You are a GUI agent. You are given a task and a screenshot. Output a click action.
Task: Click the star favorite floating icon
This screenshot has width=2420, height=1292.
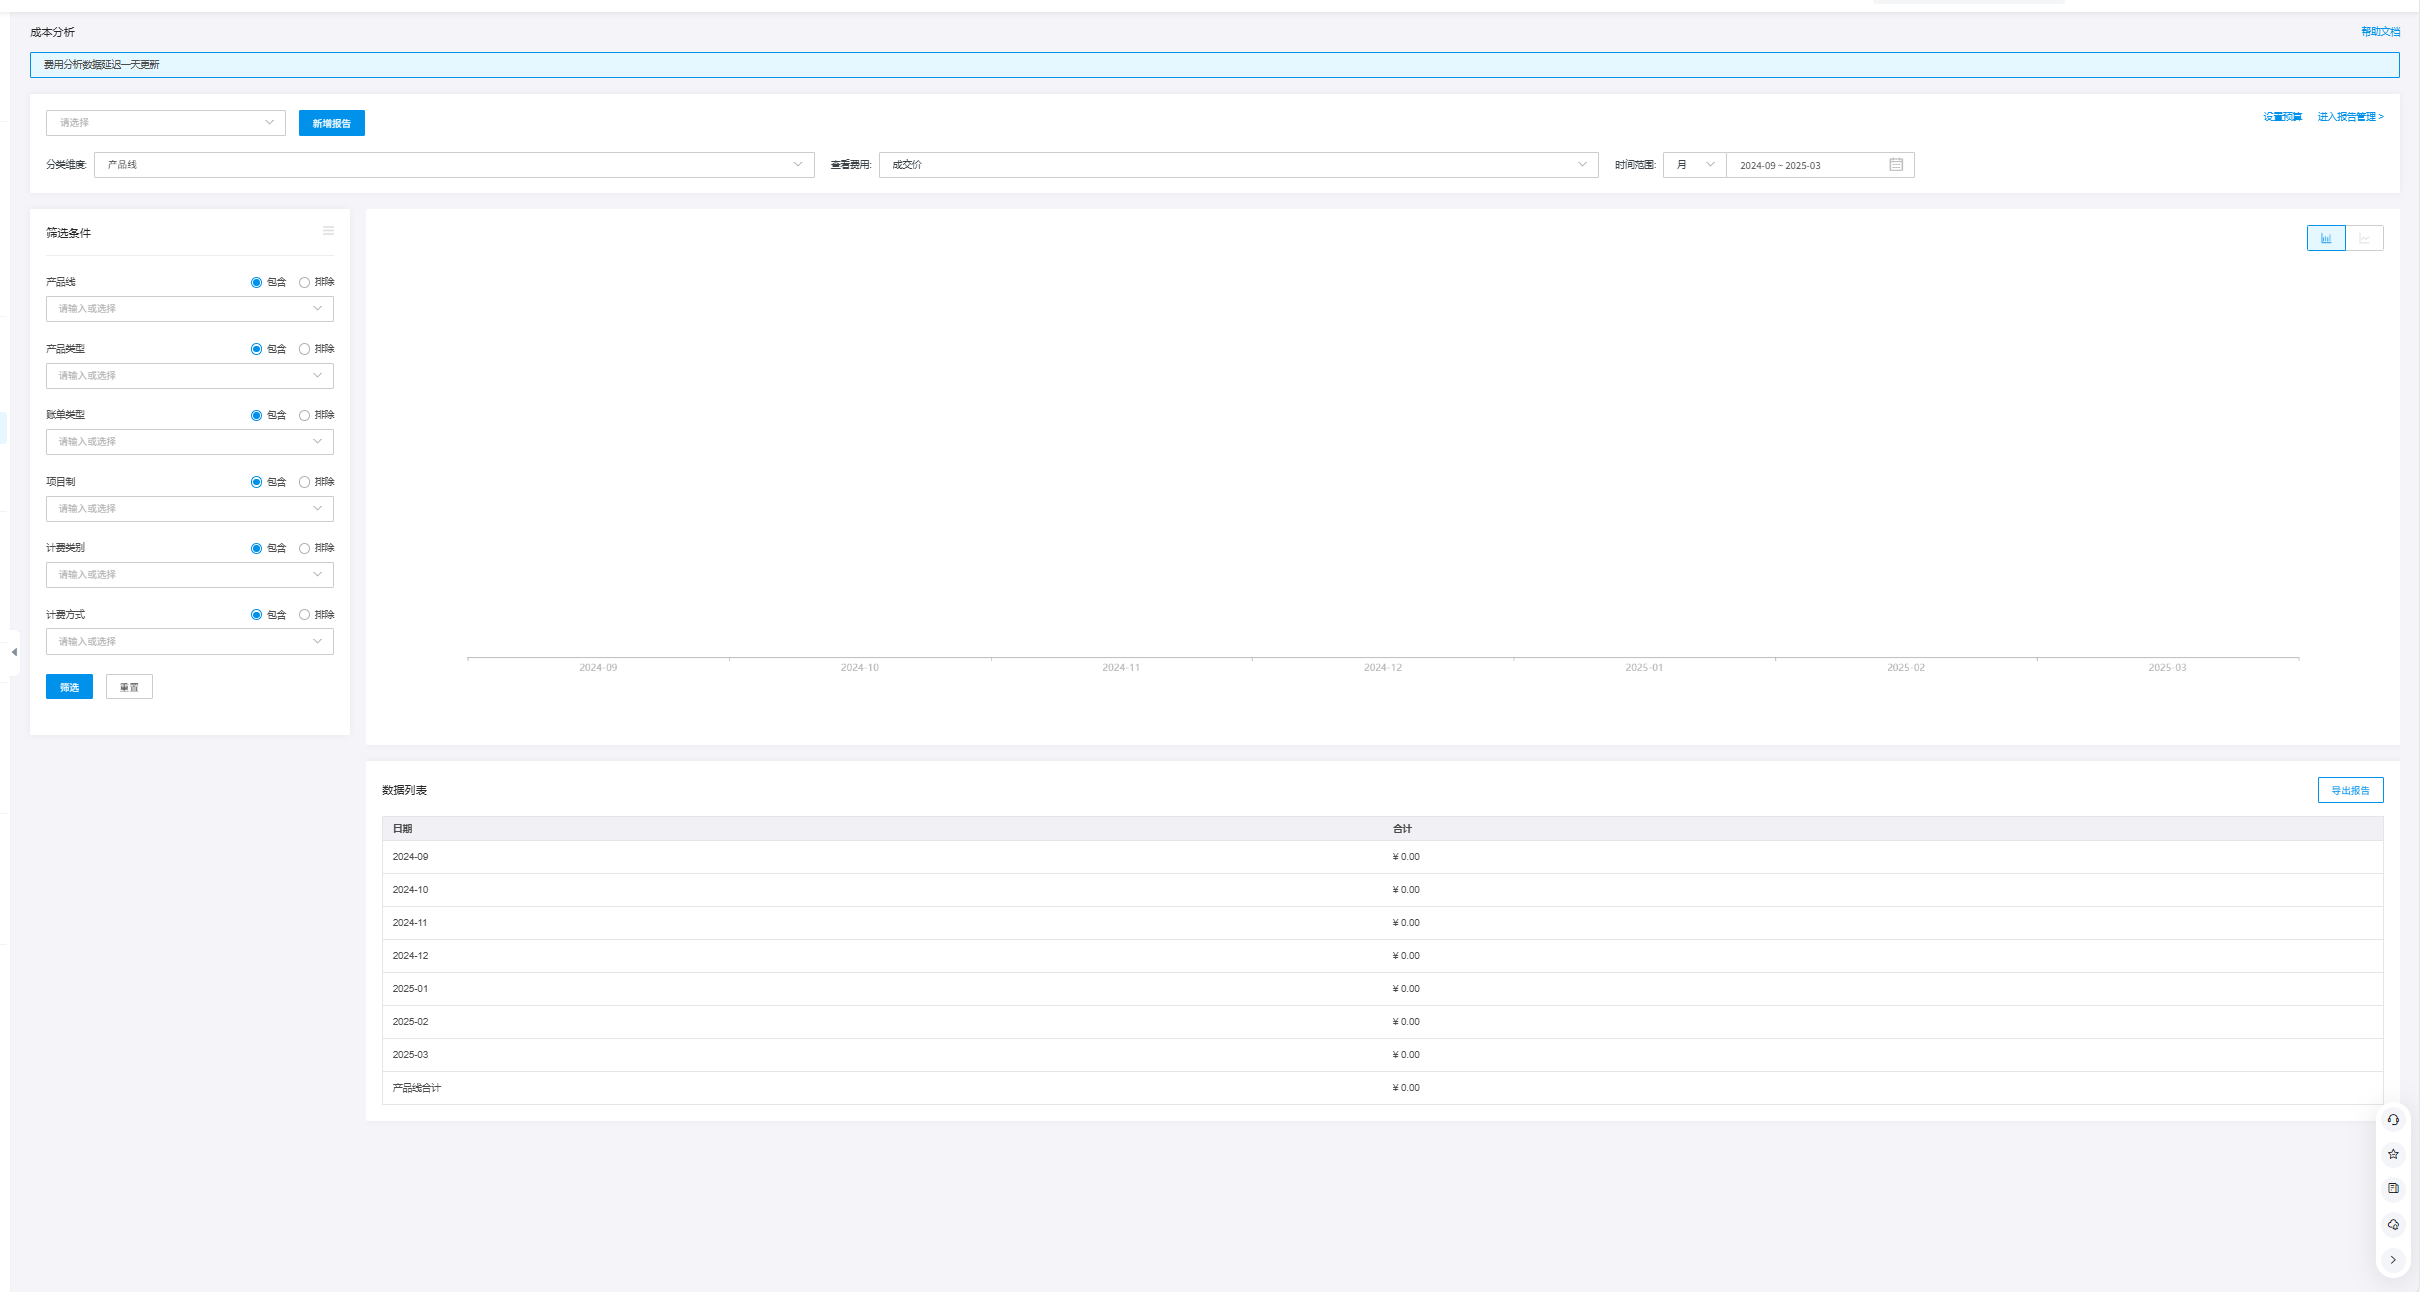(x=2393, y=1154)
